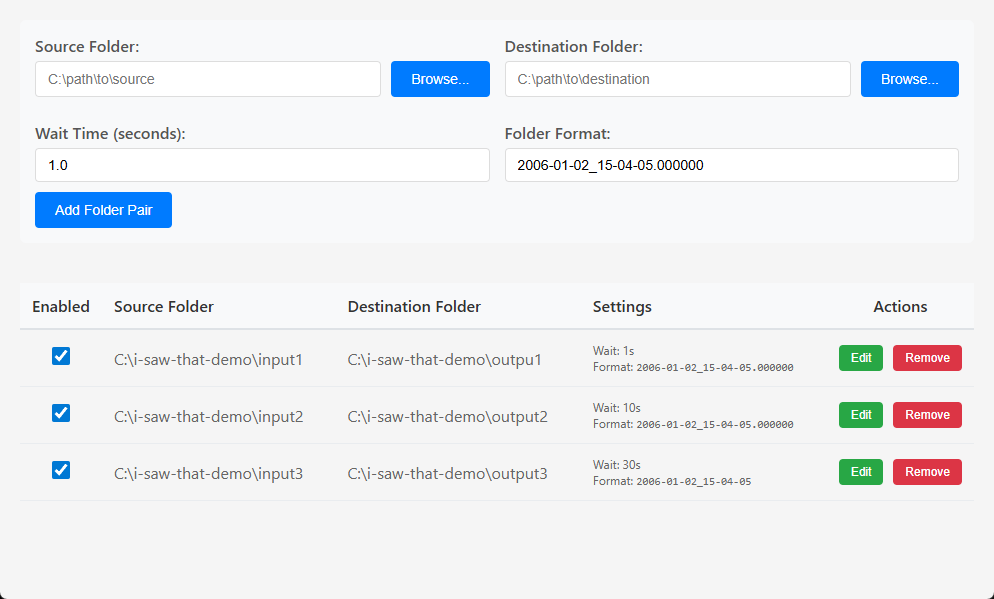
Task: Edit the input2 folder pair
Action: point(860,415)
